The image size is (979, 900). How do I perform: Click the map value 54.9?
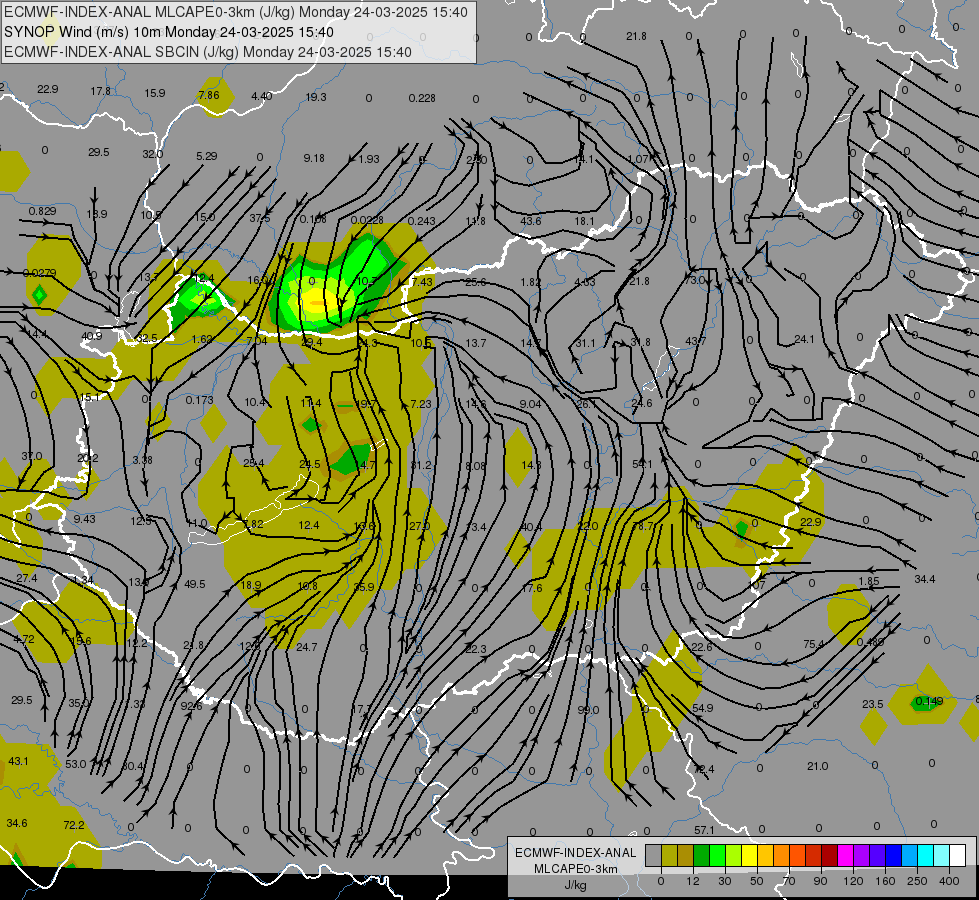coord(702,708)
